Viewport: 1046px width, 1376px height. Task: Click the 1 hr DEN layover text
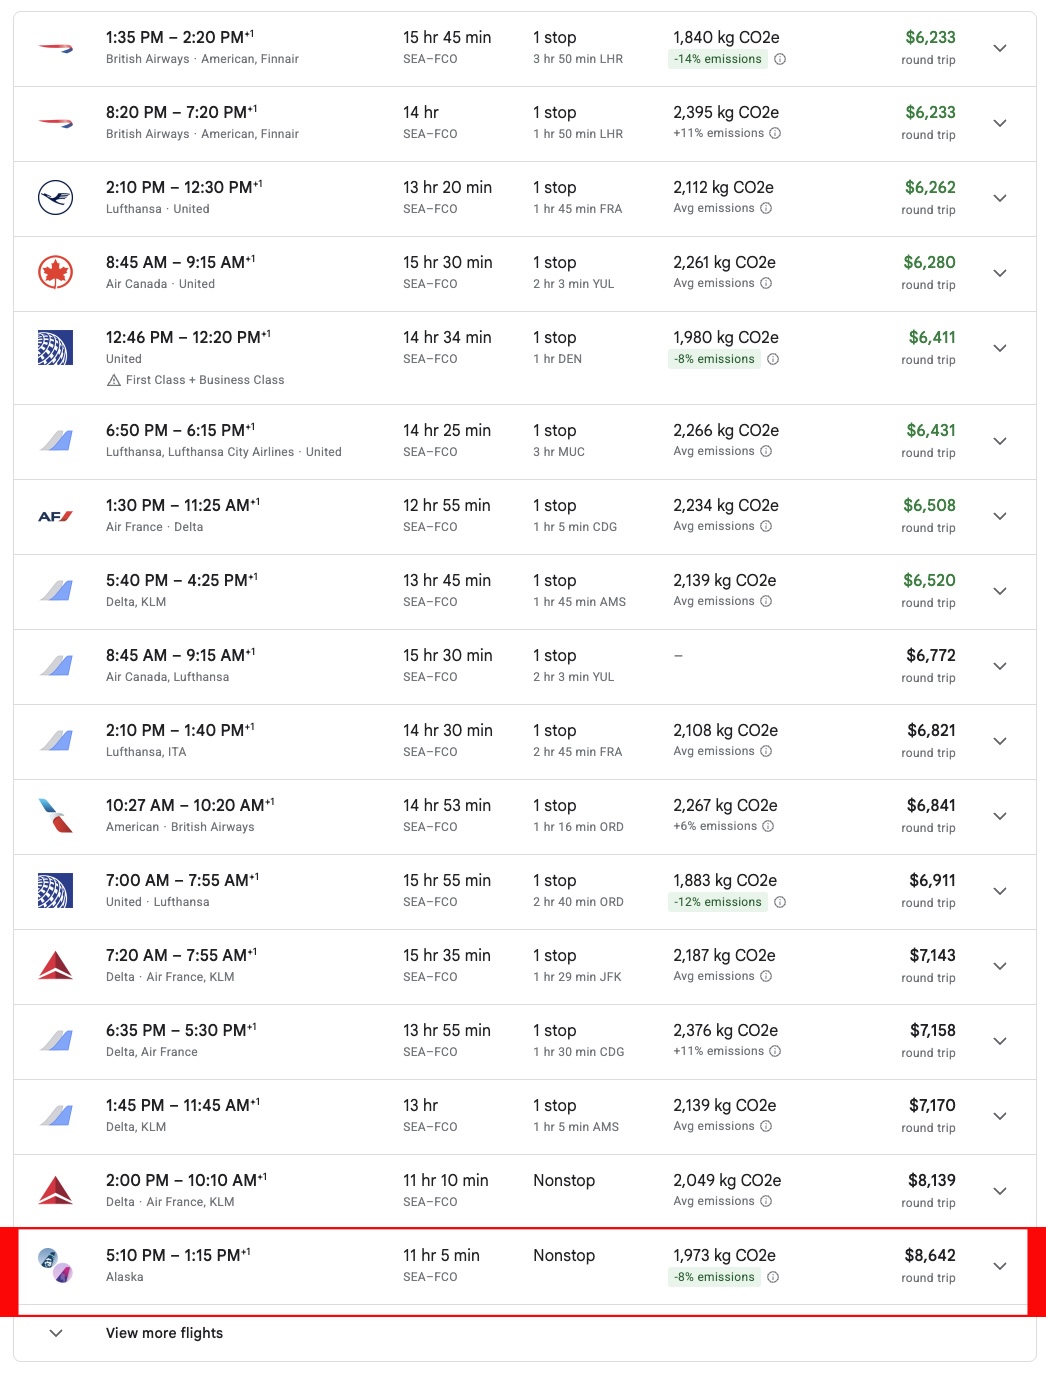(x=557, y=359)
